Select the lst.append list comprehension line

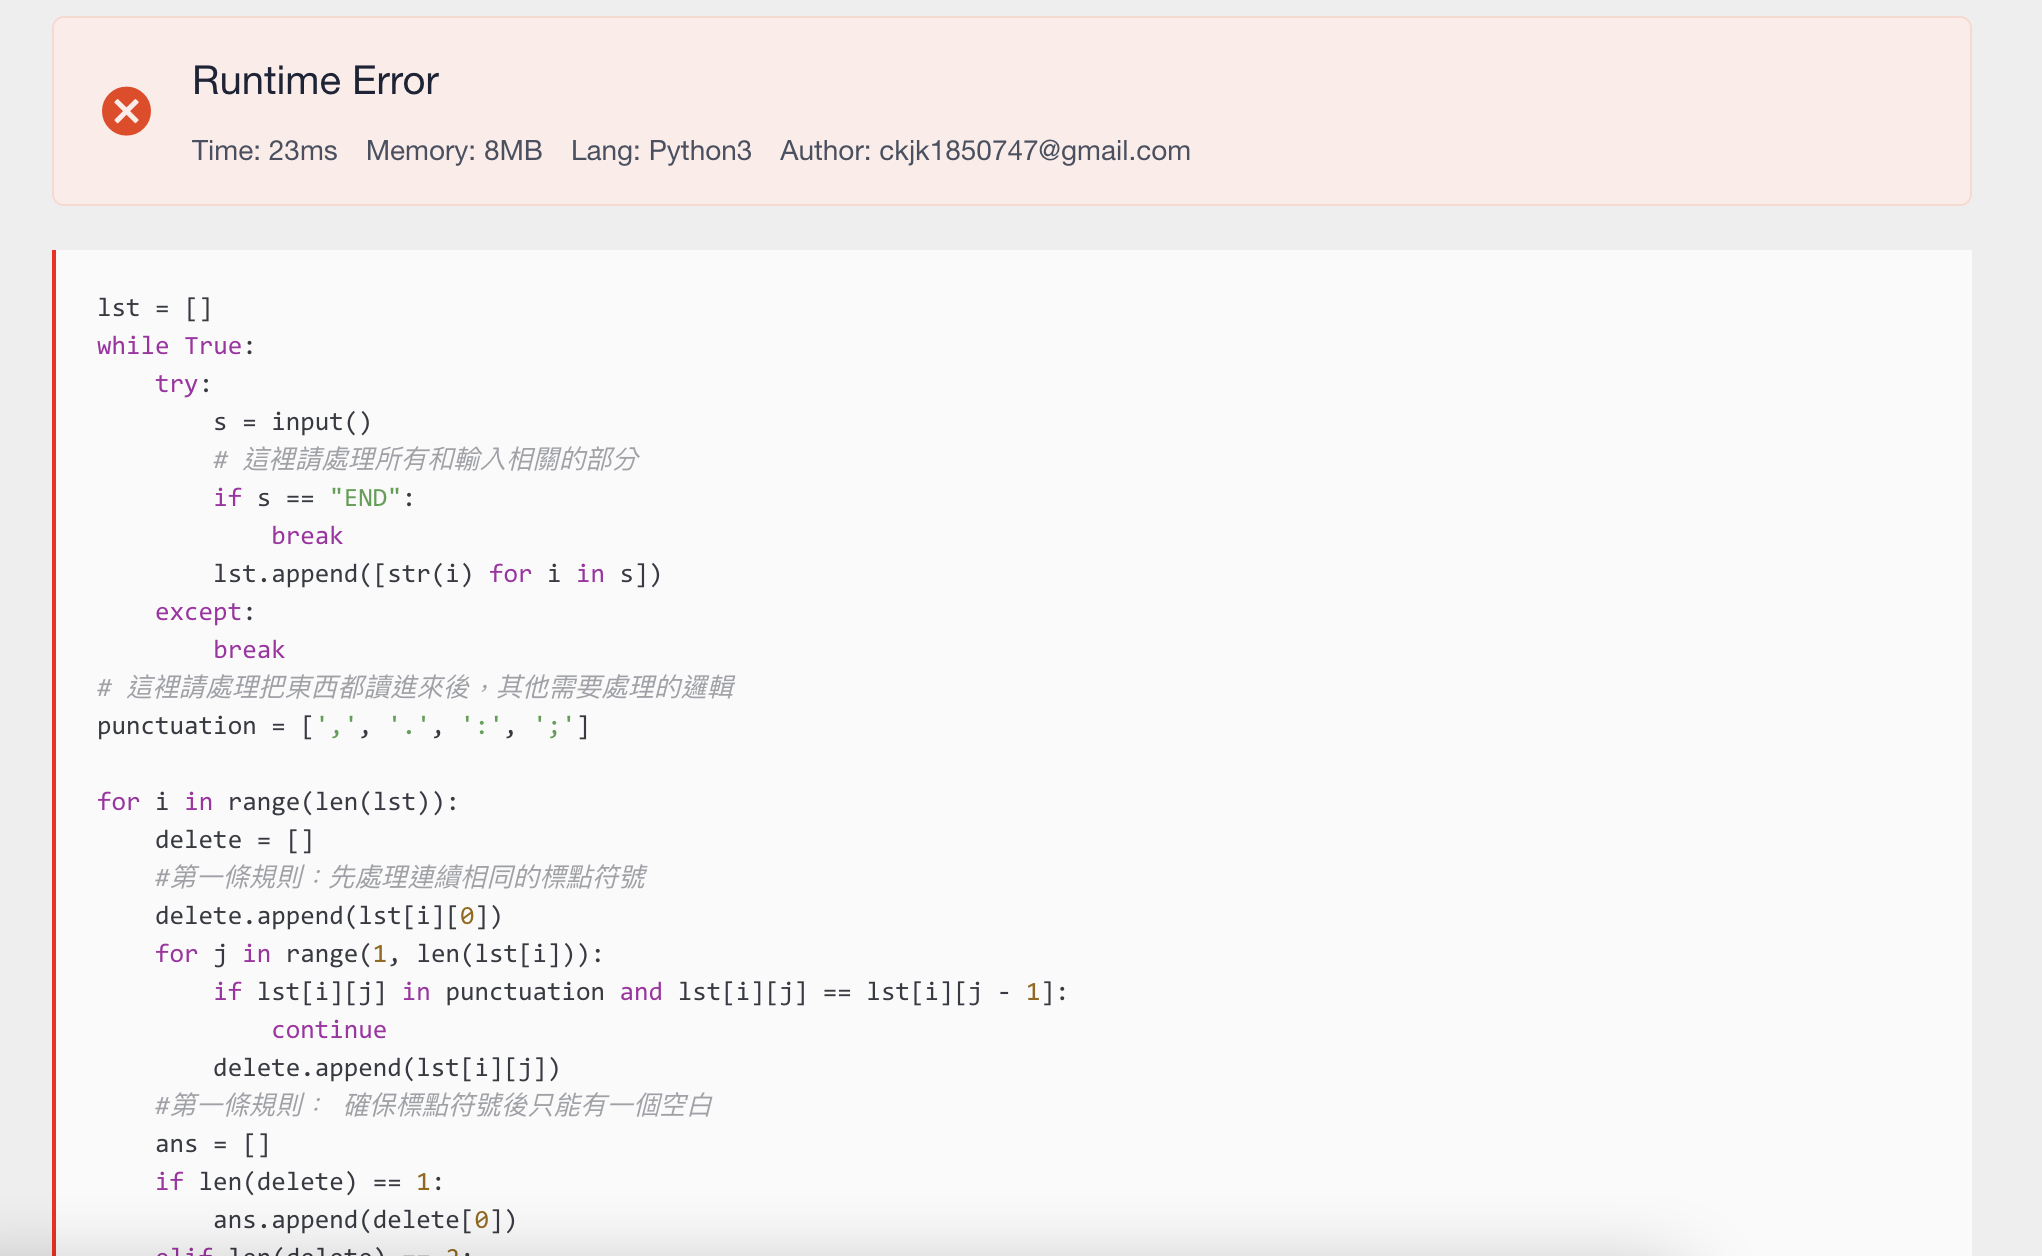point(438,573)
